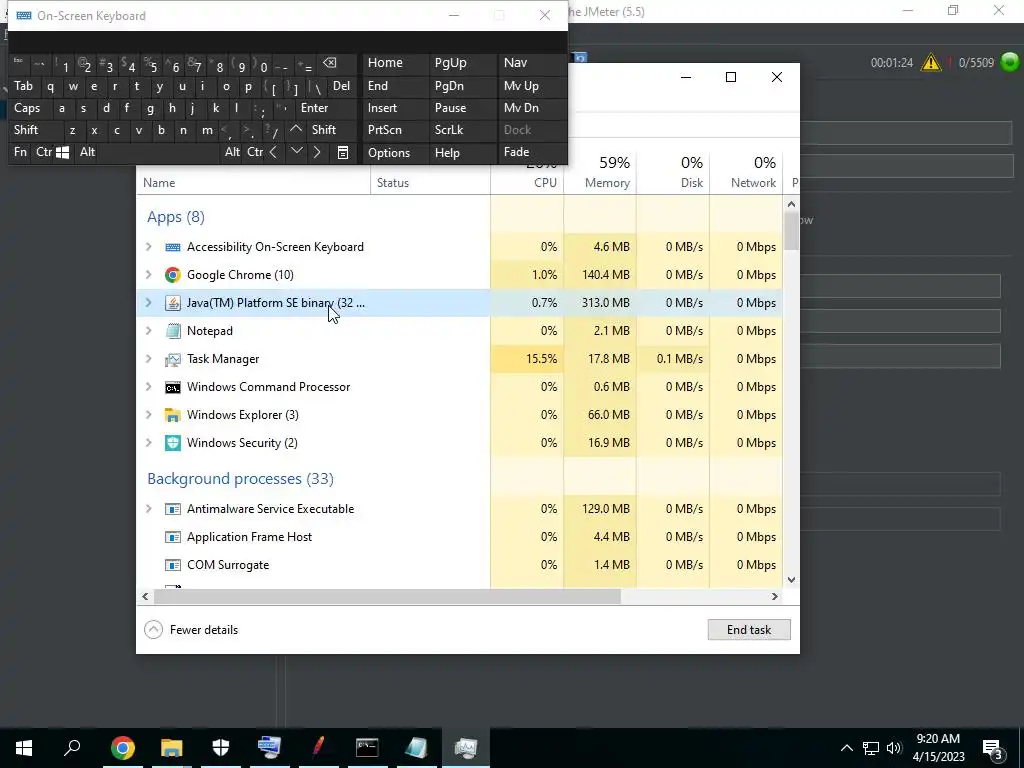
Task: Collapse Task Manager with Fewer details
Action: [191, 630]
